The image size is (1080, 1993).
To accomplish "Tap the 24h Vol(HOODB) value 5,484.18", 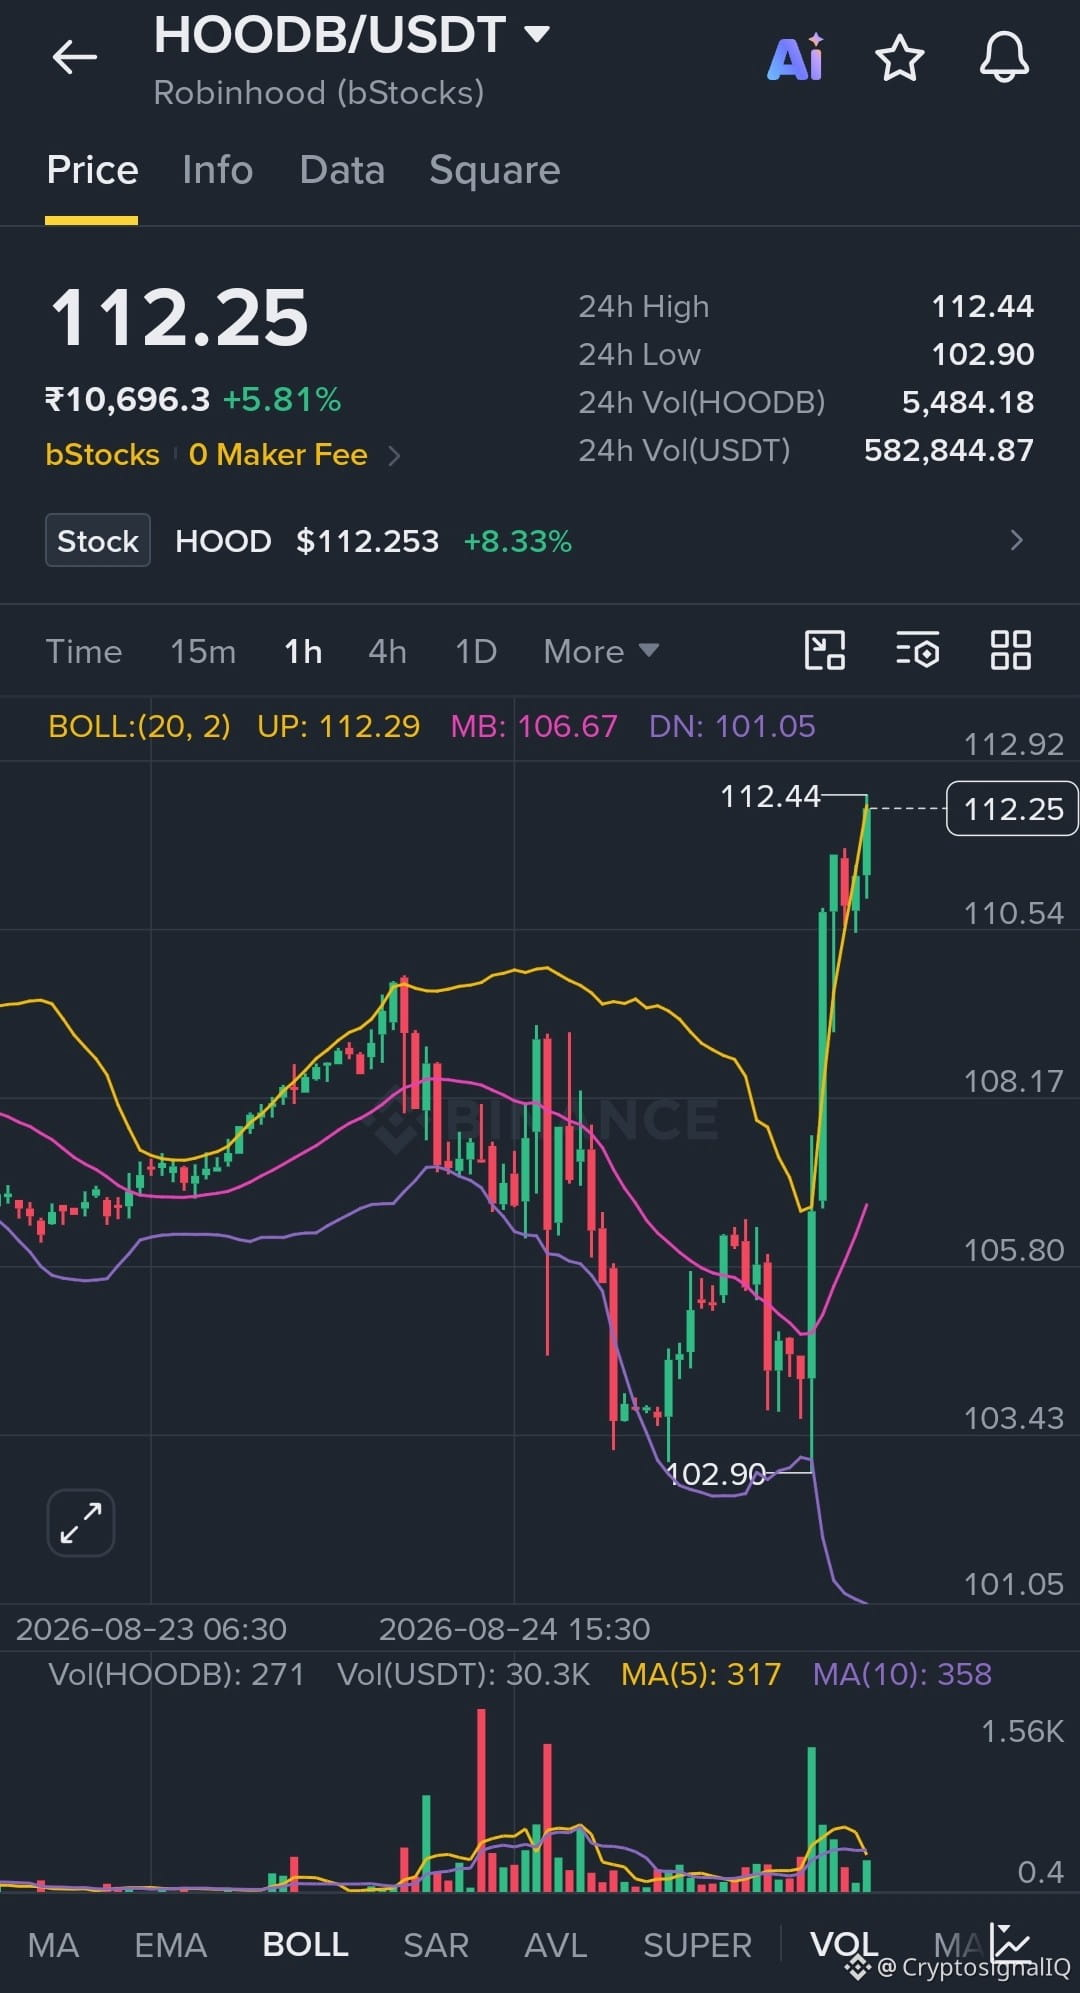I will [967, 402].
